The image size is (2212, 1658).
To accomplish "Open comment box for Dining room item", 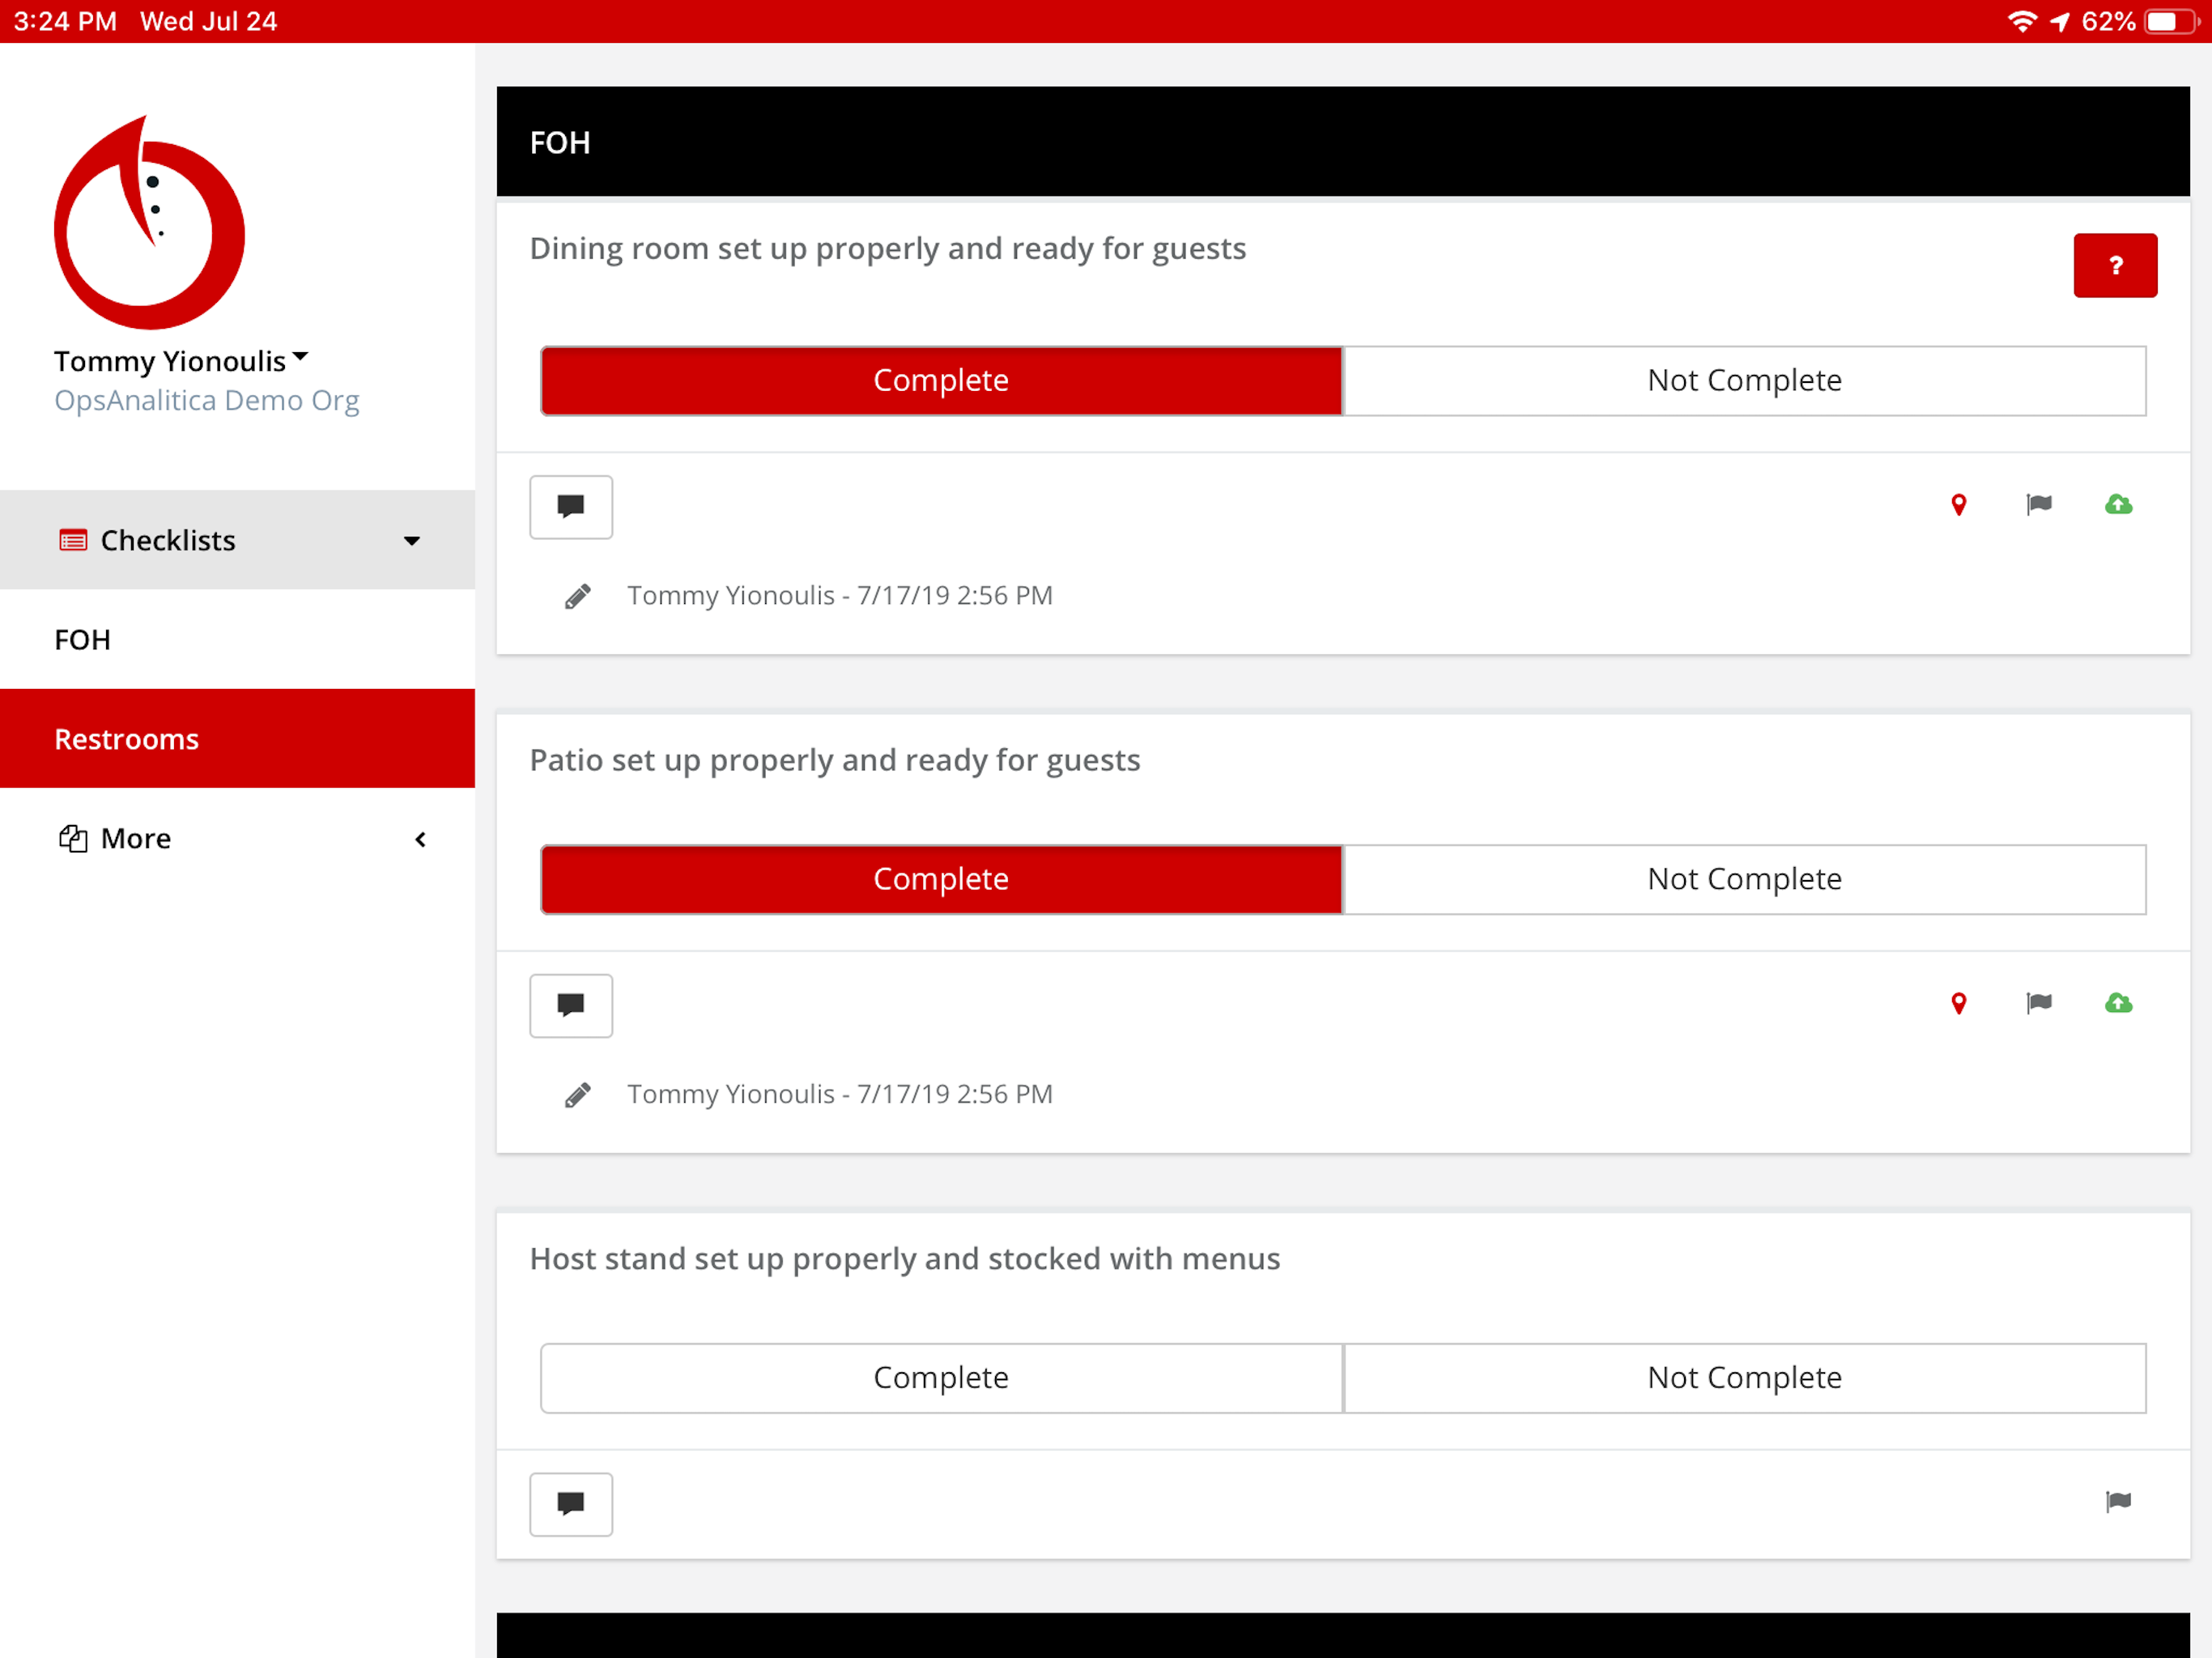I will tap(570, 506).
